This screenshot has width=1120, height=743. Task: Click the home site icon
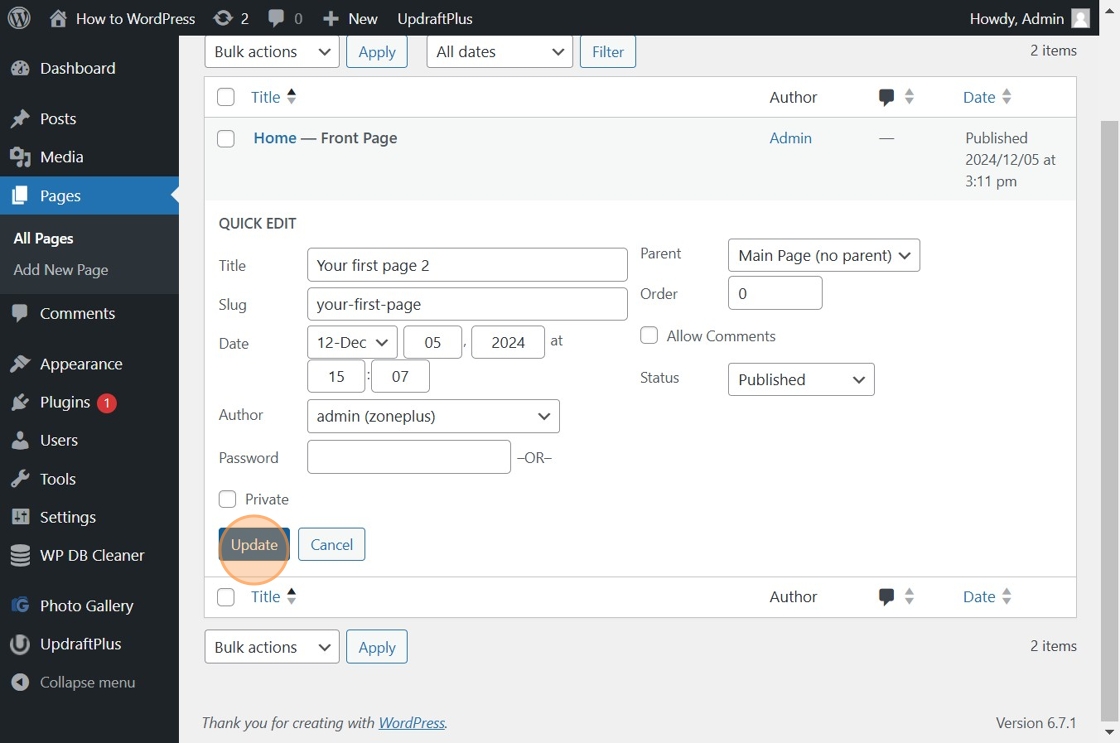[x=58, y=18]
